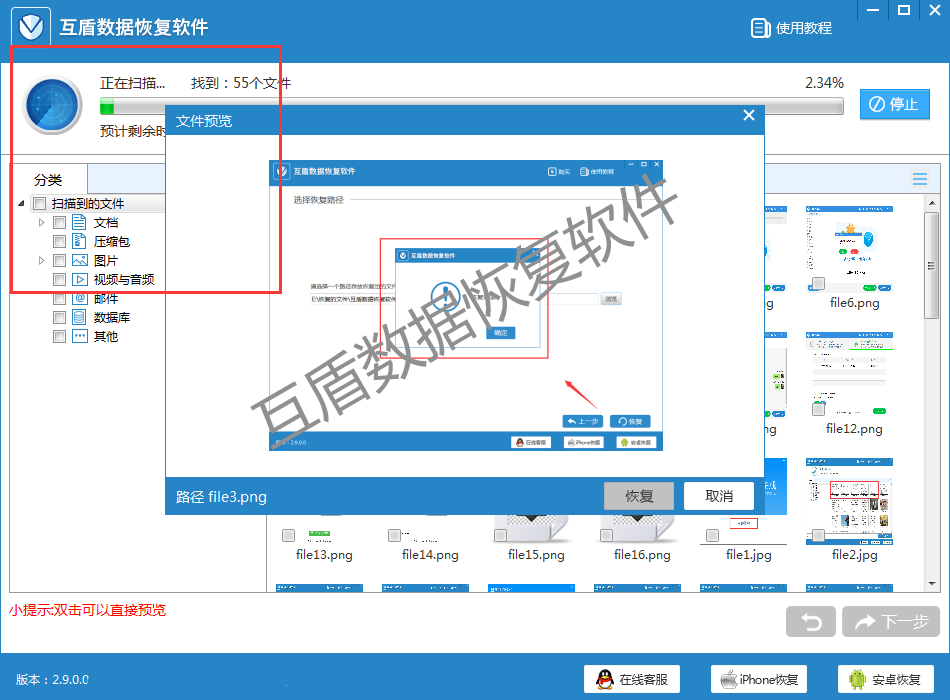Click the file14.png file name
Viewport: 950px width, 700px height.
430,555
